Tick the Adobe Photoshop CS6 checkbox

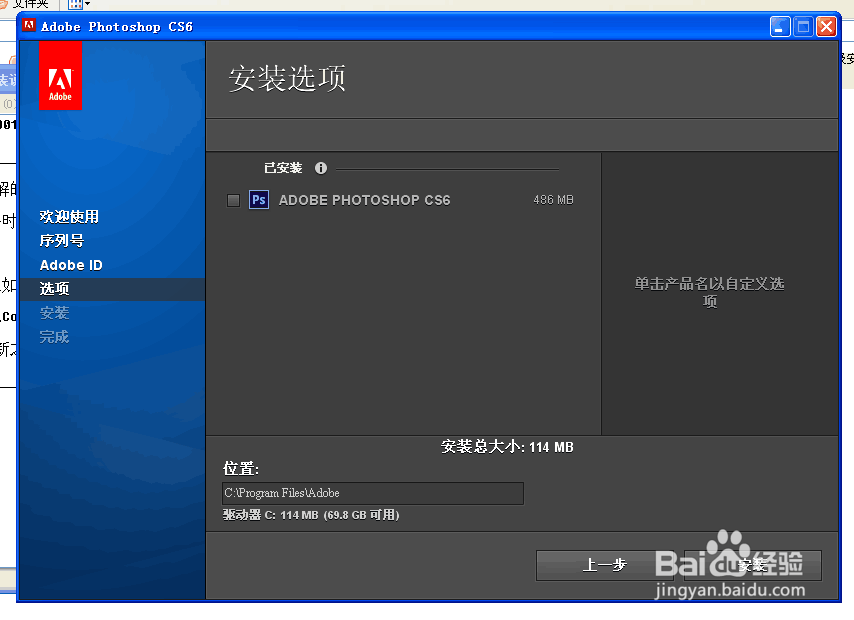click(233, 200)
